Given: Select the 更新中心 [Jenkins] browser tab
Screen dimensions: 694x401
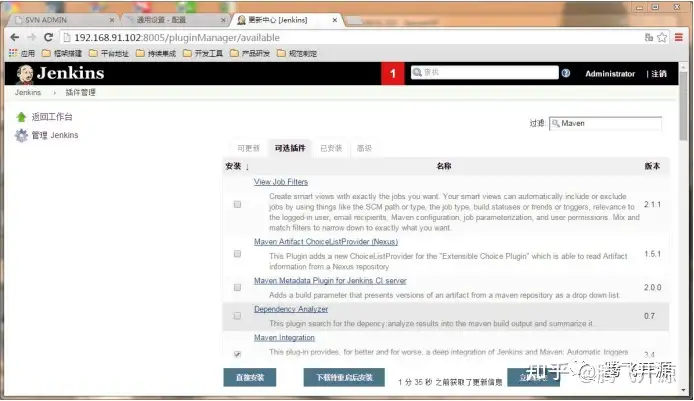Looking at the screenshot, I should (x=287, y=20).
